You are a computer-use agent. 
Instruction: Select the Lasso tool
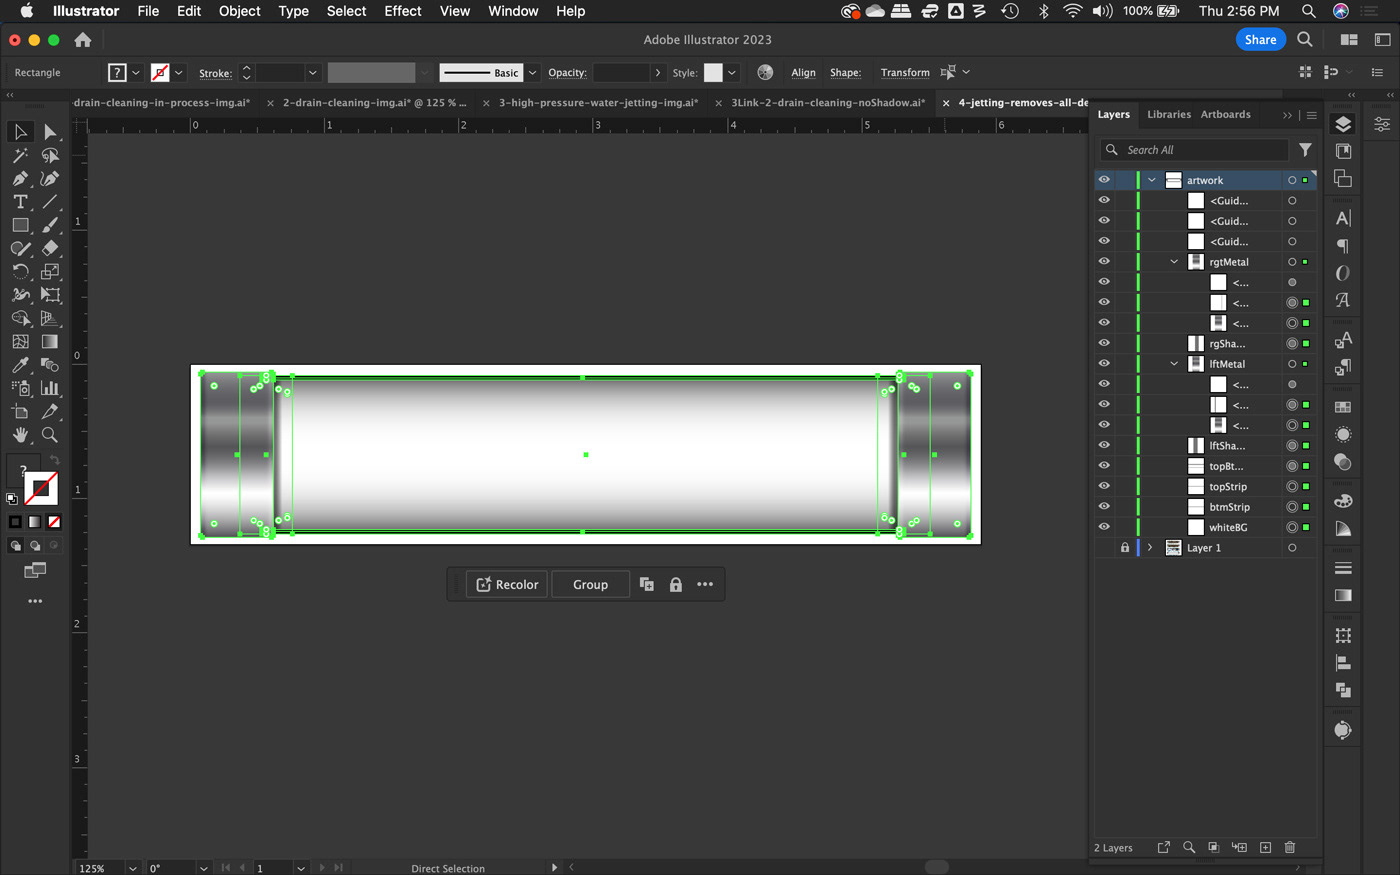tap(50, 156)
